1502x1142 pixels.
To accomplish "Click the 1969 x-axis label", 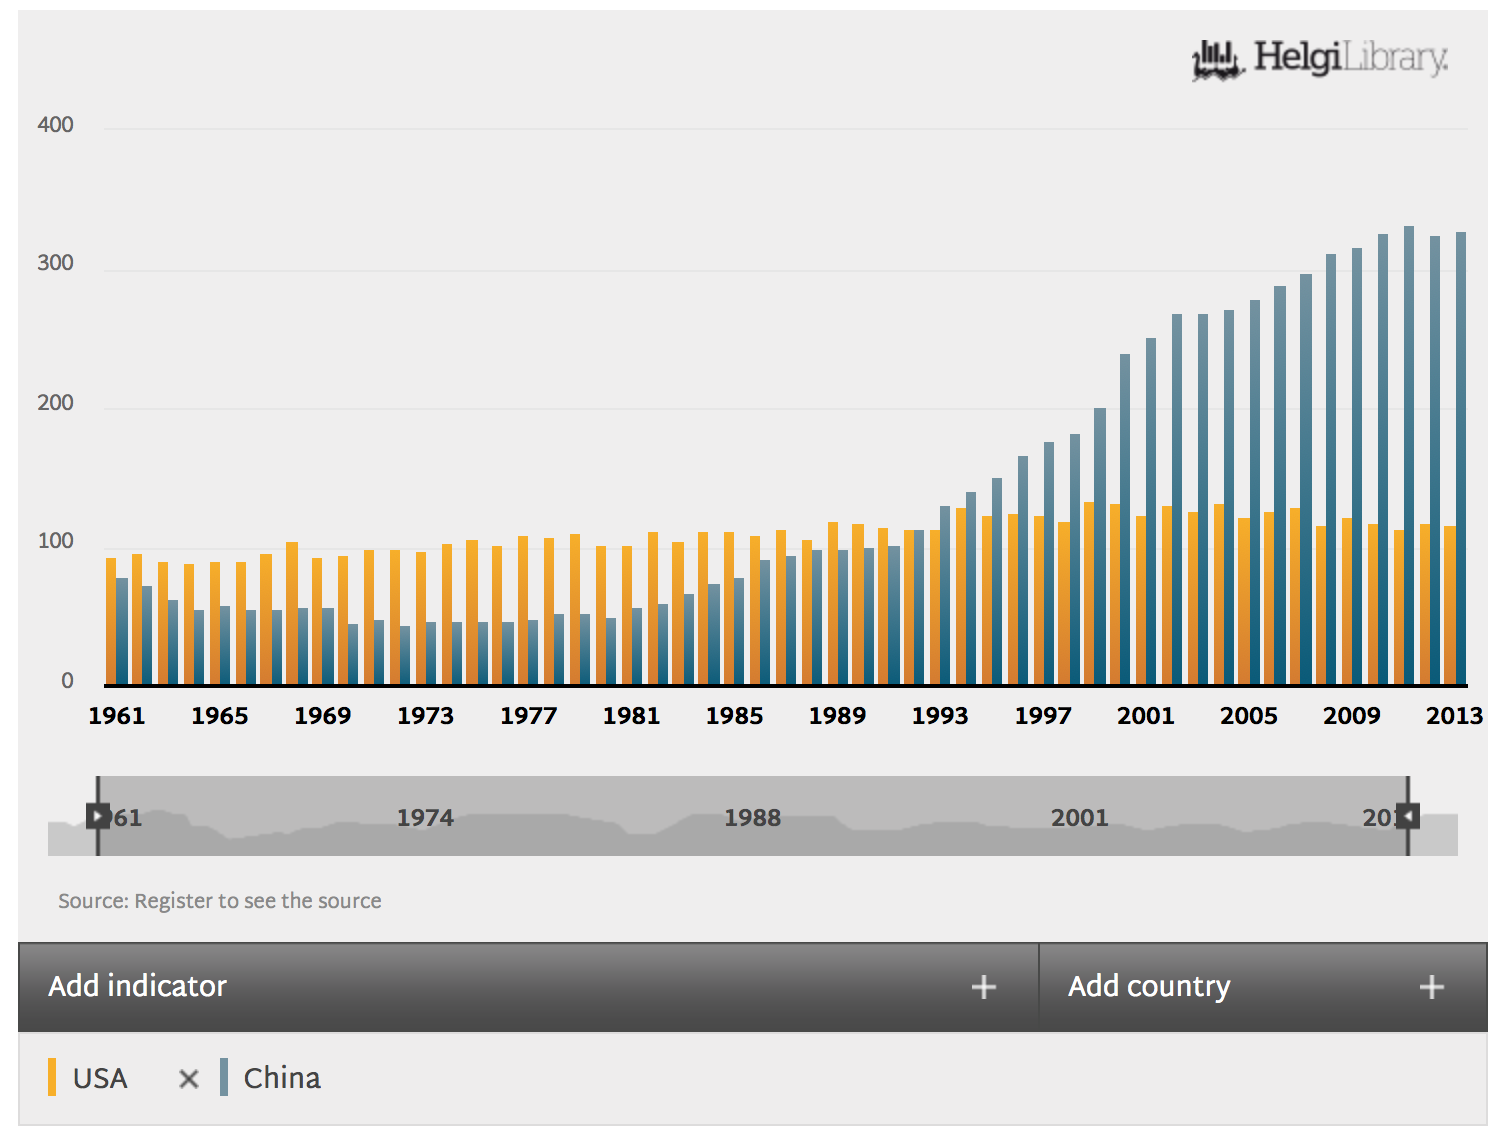I will (x=323, y=716).
